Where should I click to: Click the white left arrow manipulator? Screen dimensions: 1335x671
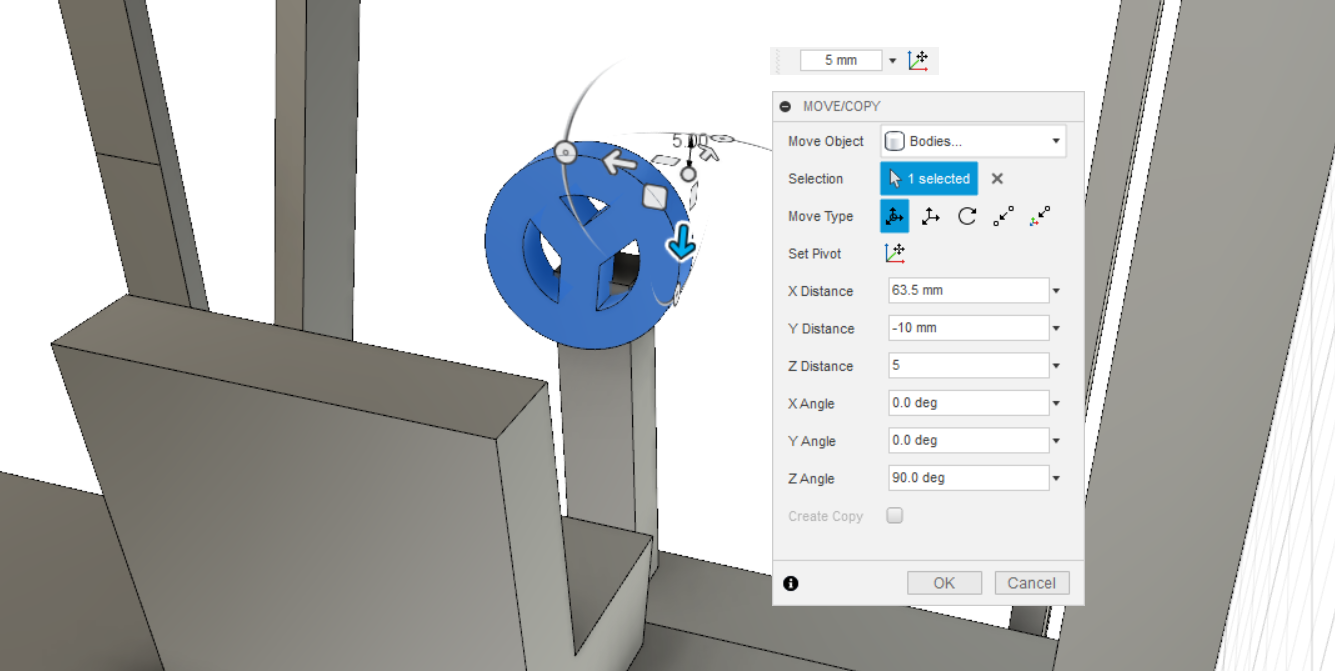pos(620,161)
